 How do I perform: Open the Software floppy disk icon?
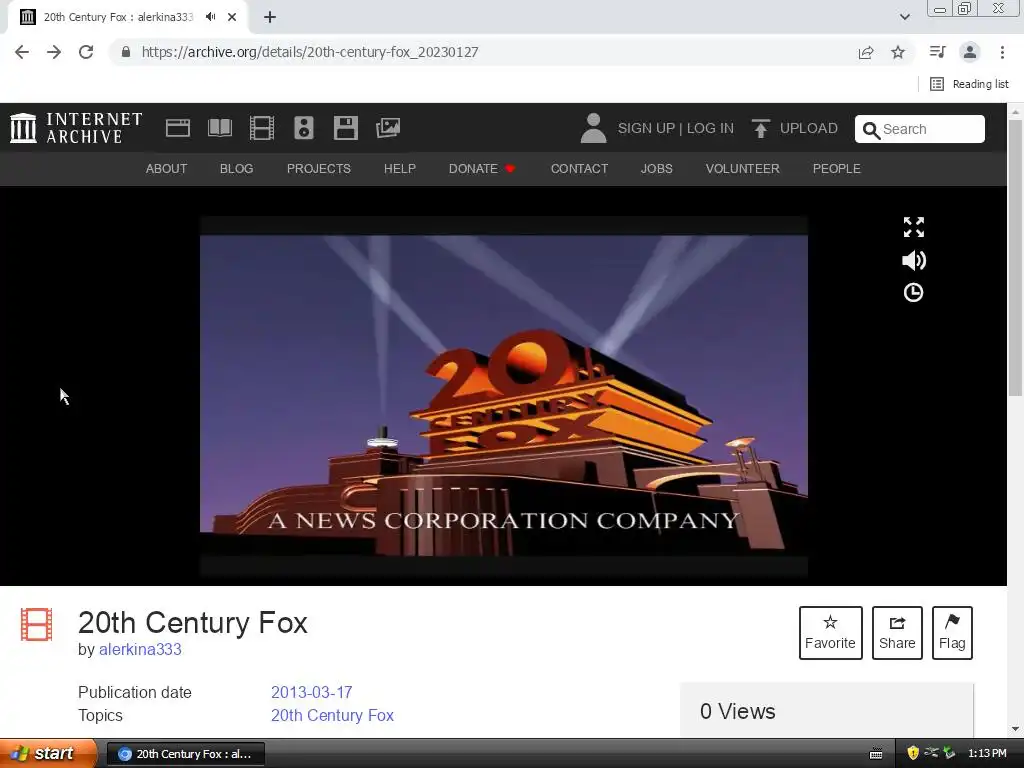pyautogui.click(x=345, y=128)
